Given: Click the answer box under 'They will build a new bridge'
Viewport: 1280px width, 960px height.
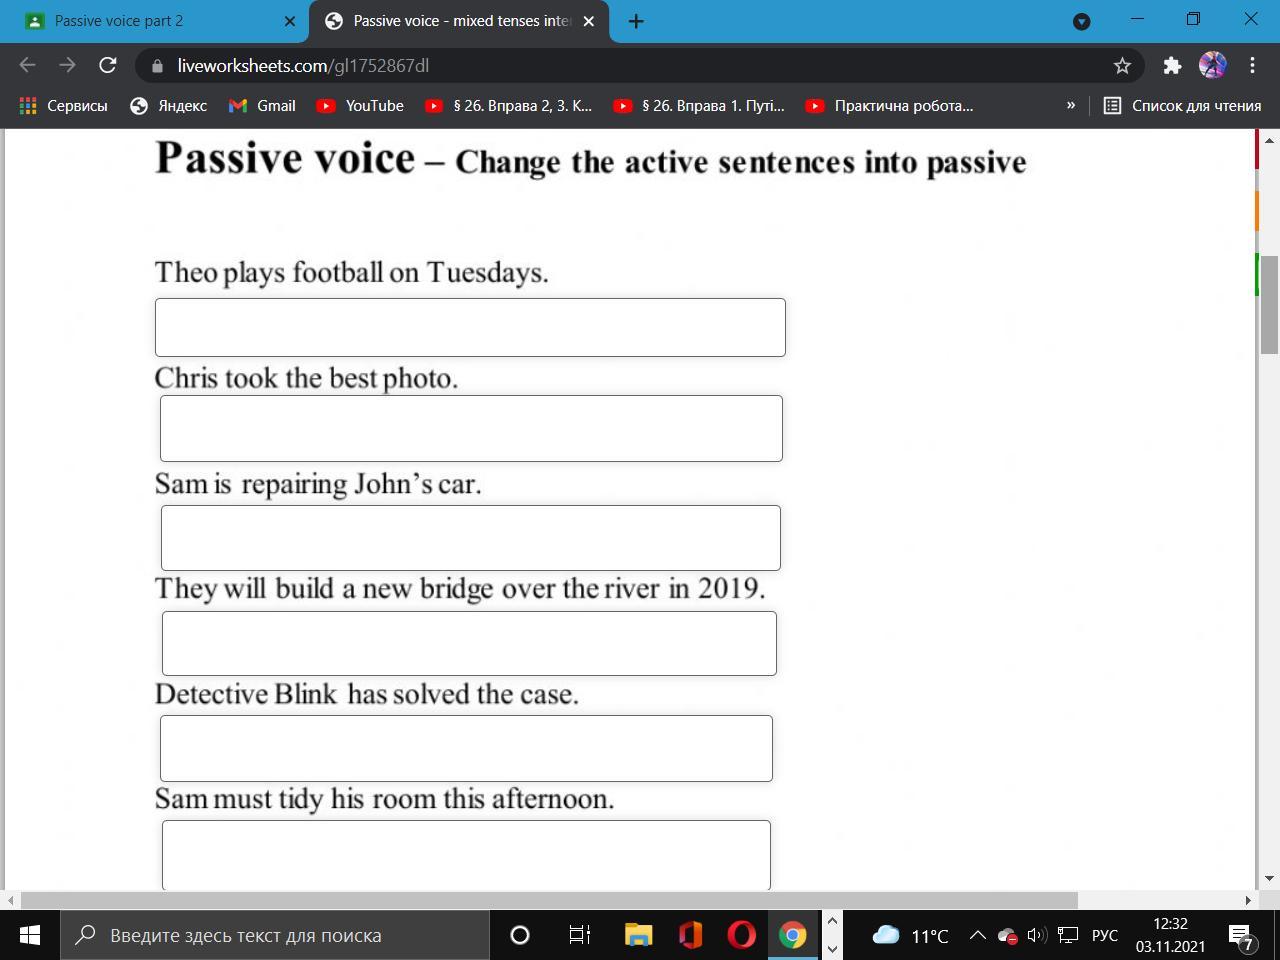Looking at the screenshot, I should 469,643.
